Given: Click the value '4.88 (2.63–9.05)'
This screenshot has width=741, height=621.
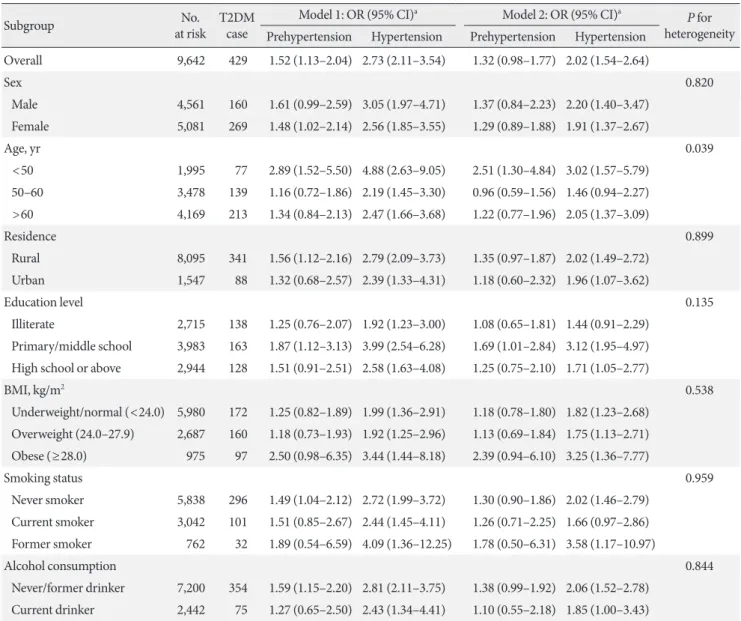Looking at the screenshot, I should coord(404,170).
